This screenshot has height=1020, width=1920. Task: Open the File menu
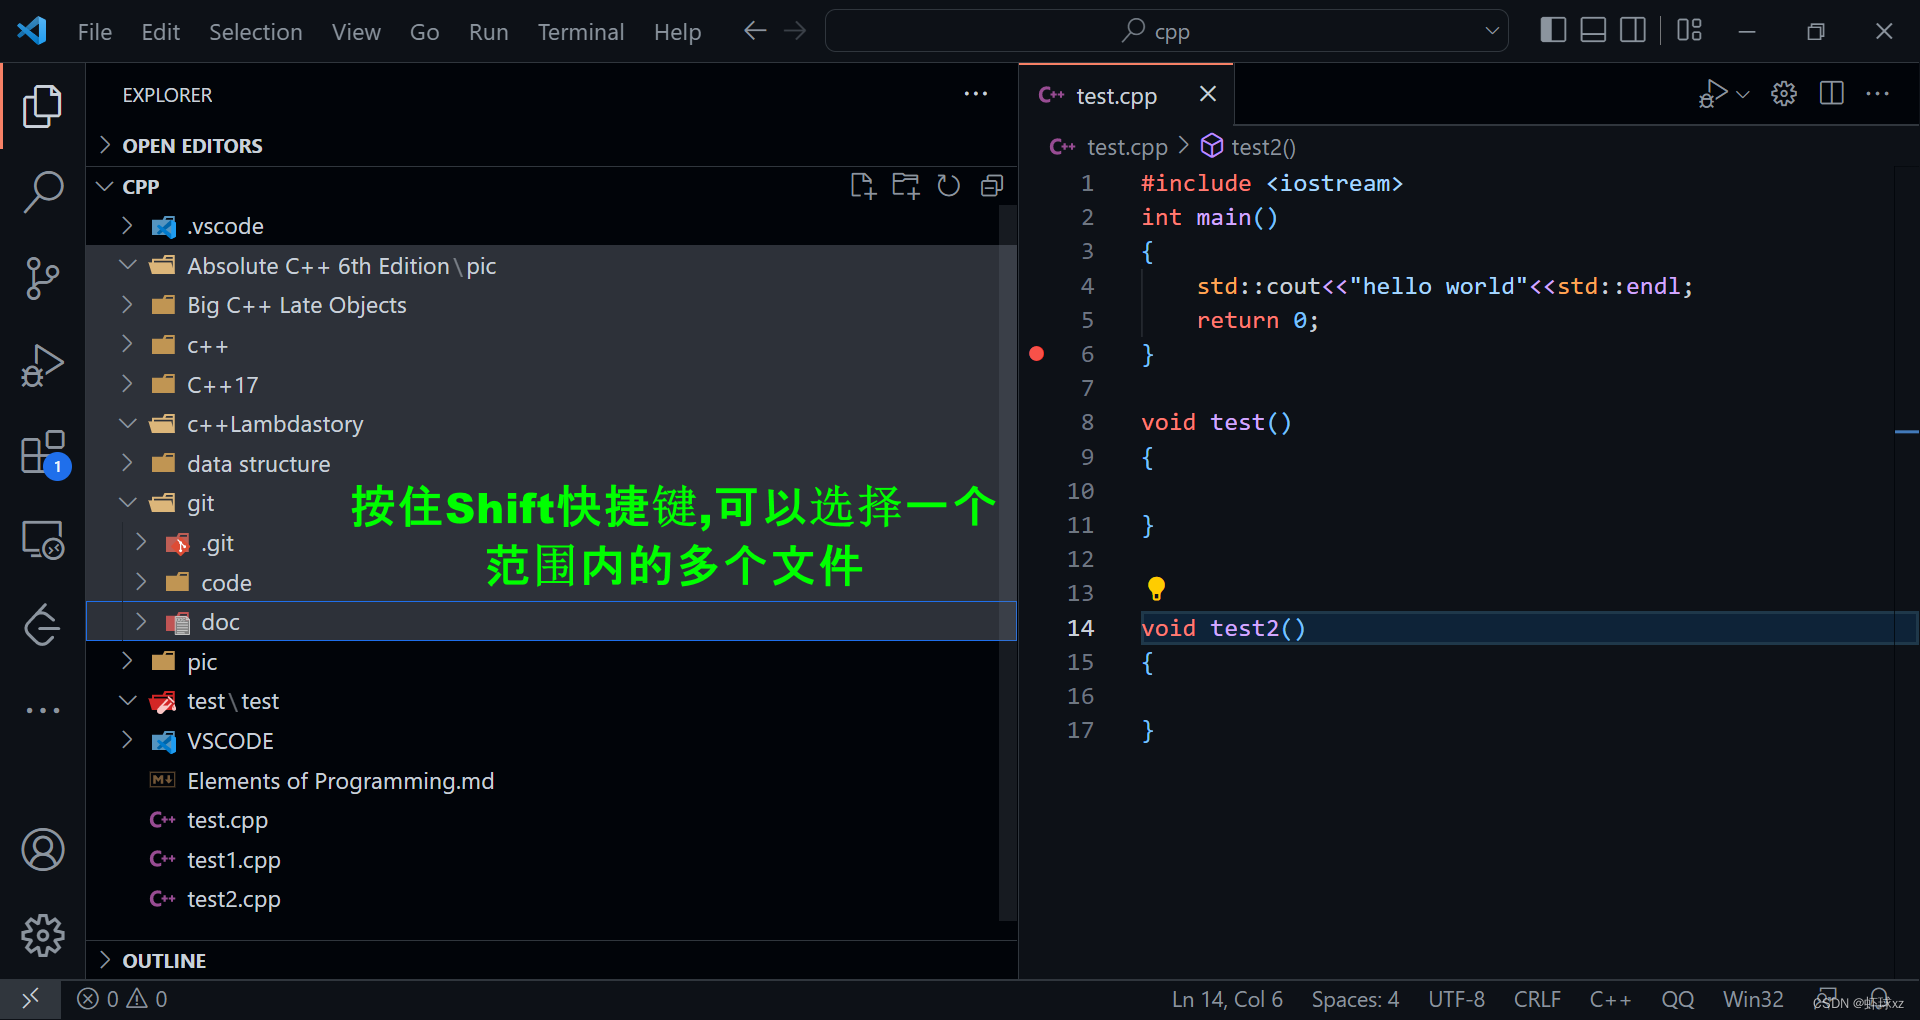coord(95,32)
